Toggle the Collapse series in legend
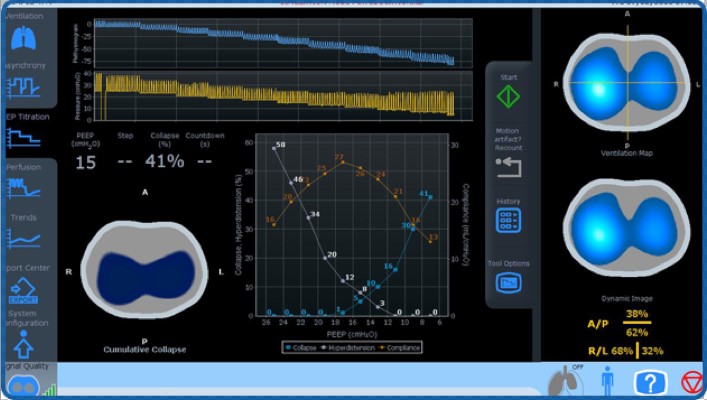707x400 pixels. (300, 348)
